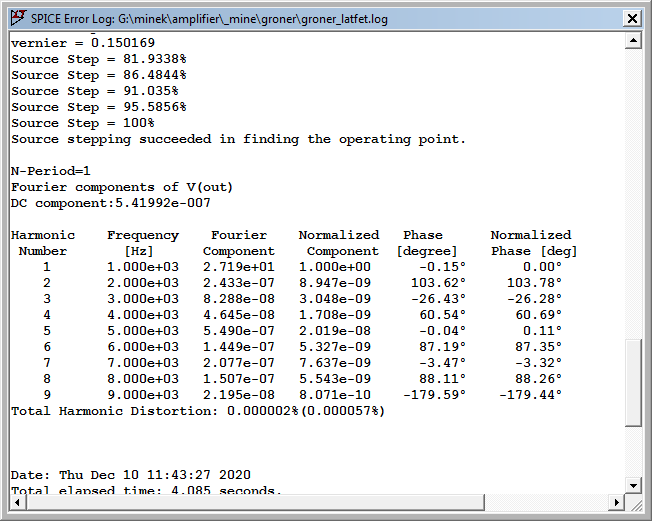Click the Fourier component value 1.507e-07

pos(239,379)
